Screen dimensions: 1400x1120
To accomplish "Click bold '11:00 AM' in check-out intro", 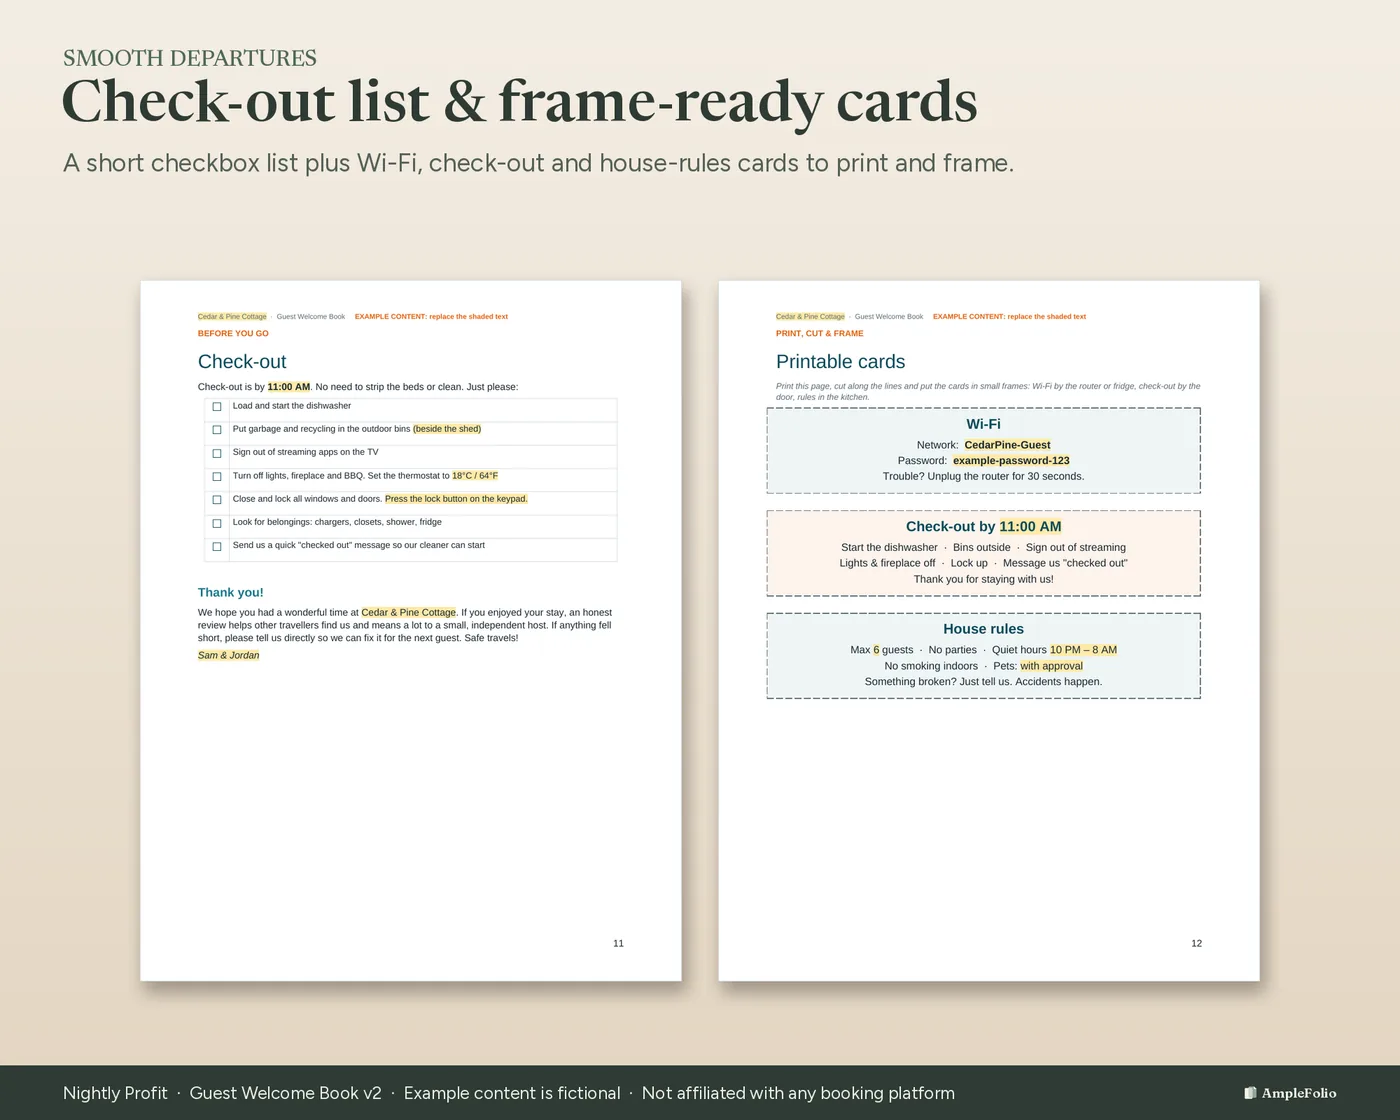I will click(x=289, y=387).
